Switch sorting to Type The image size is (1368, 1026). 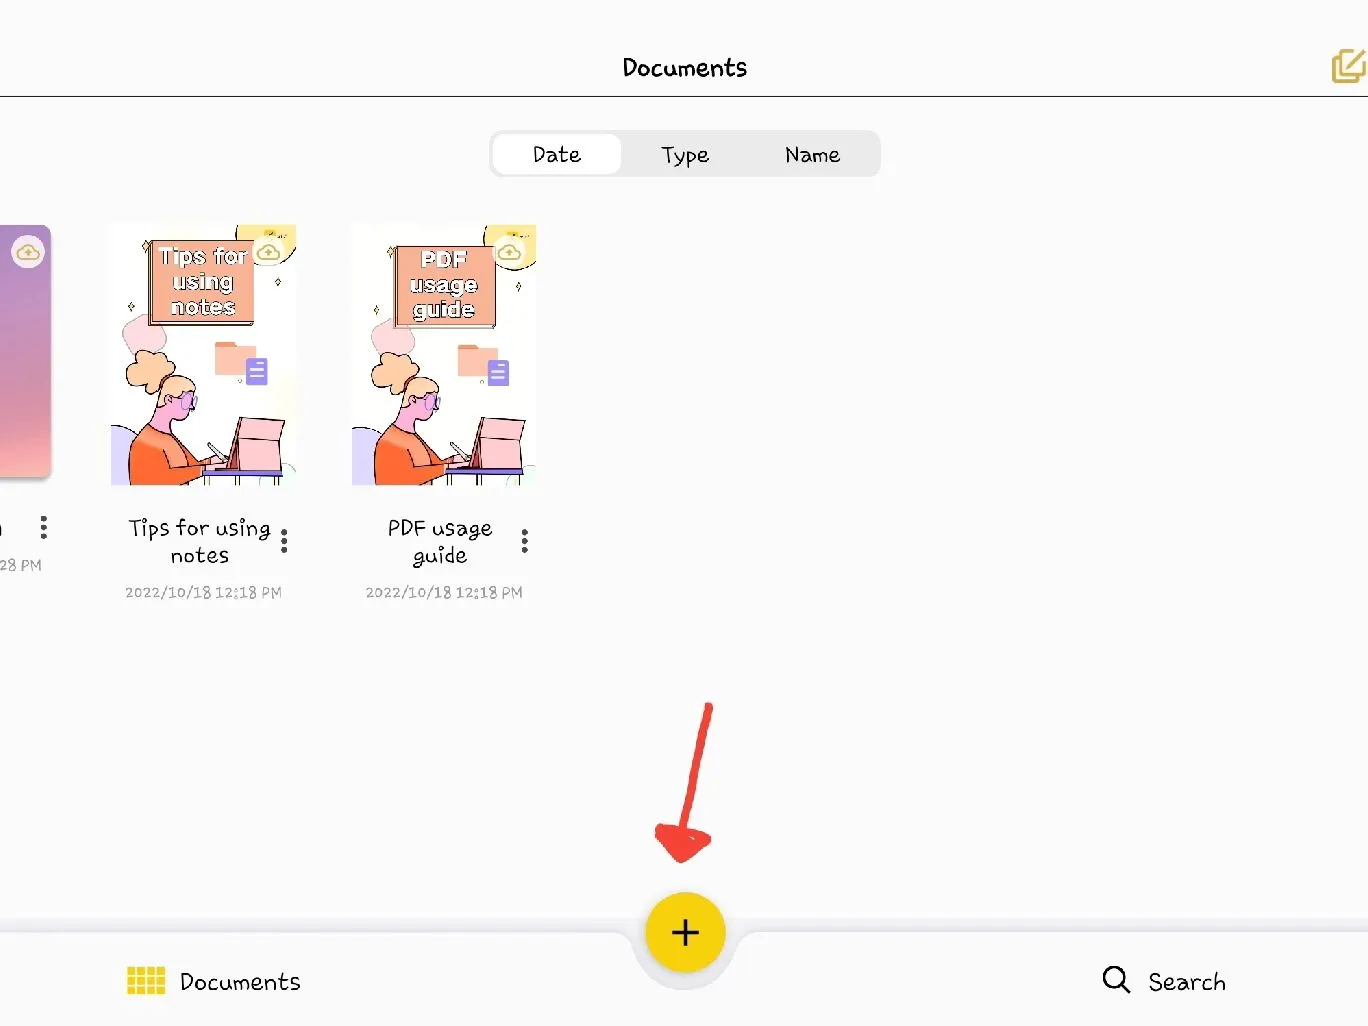(x=685, y=154)
